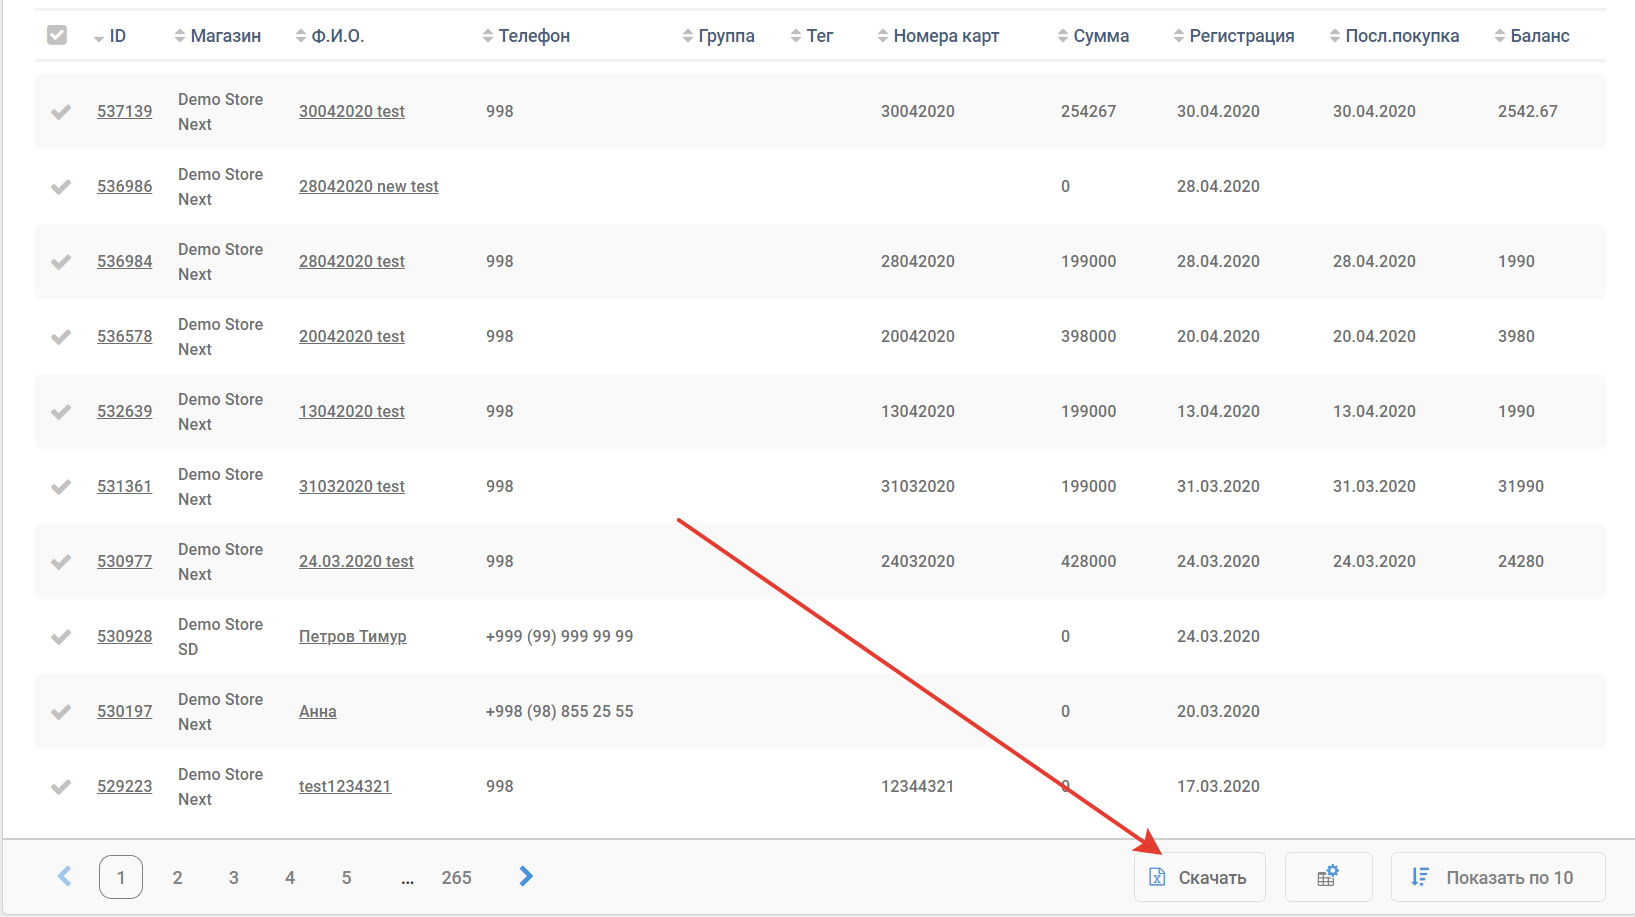
Task: Open customer ID 530928
Action: pos(125,636)
